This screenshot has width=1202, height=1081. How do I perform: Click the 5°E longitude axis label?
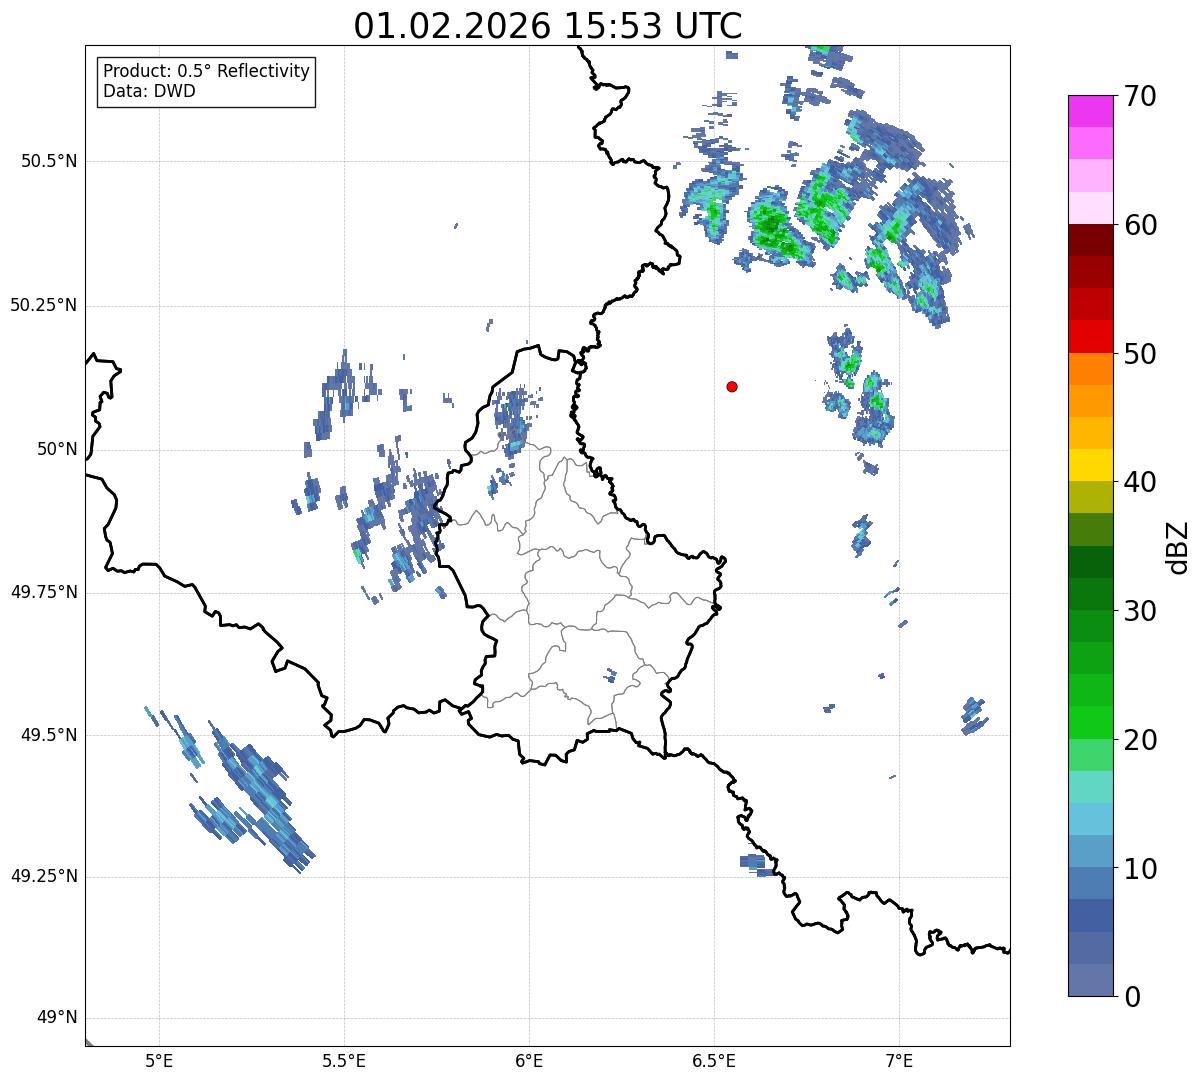point(159,1060)
